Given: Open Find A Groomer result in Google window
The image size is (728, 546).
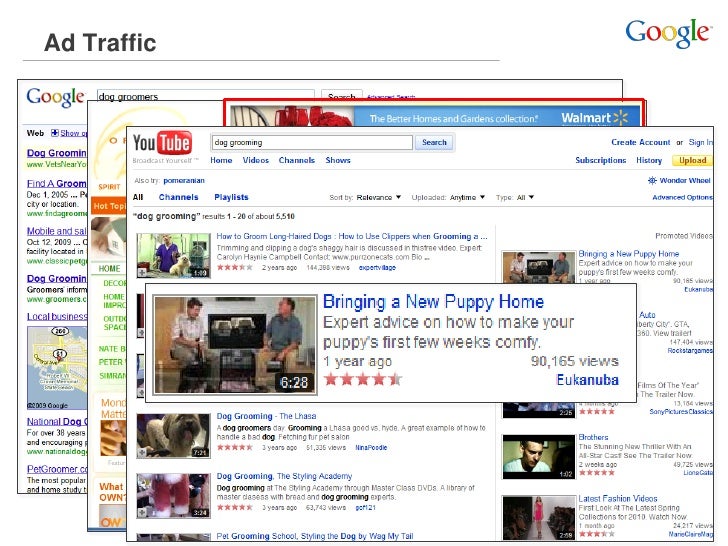Looking at the screenshot, I should coord(56,183).
